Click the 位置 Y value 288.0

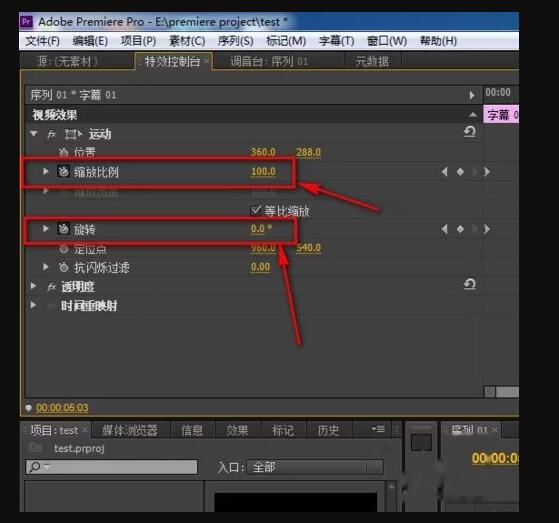click(308, 153)
